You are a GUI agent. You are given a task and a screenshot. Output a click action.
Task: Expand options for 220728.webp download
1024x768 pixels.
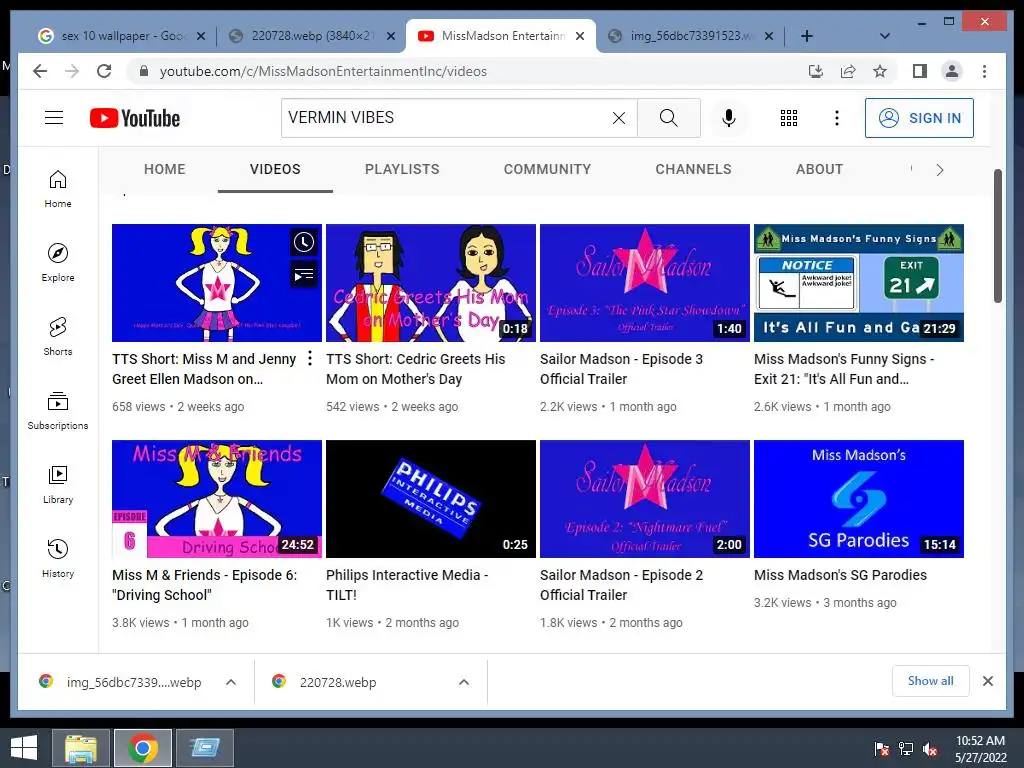[464, 682]
